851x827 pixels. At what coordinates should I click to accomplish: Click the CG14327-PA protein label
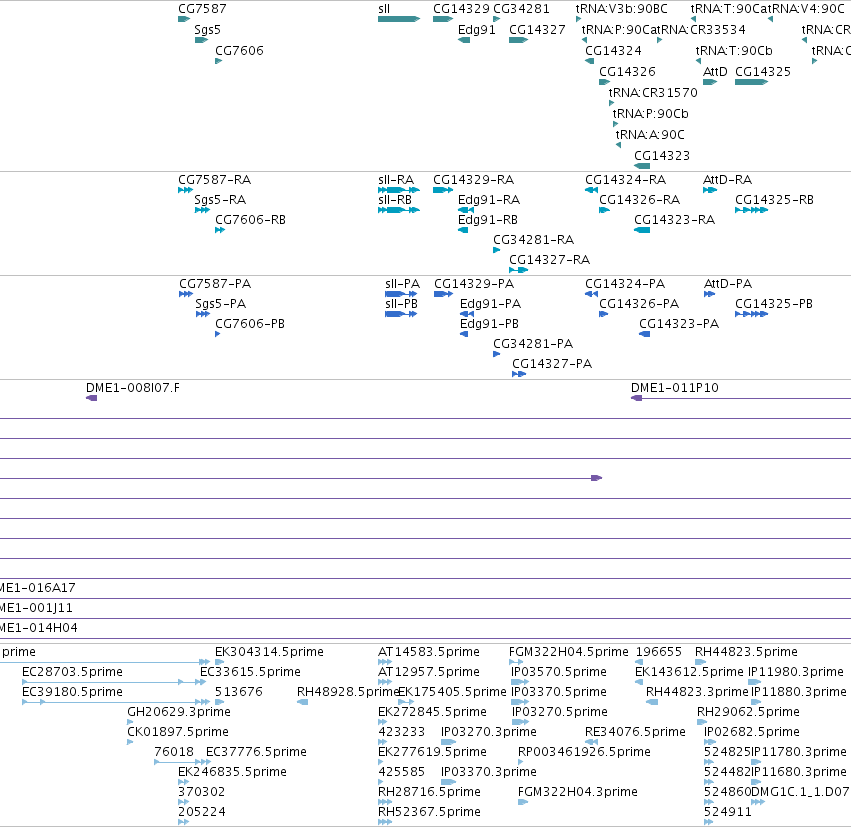[x=552, y=364]
